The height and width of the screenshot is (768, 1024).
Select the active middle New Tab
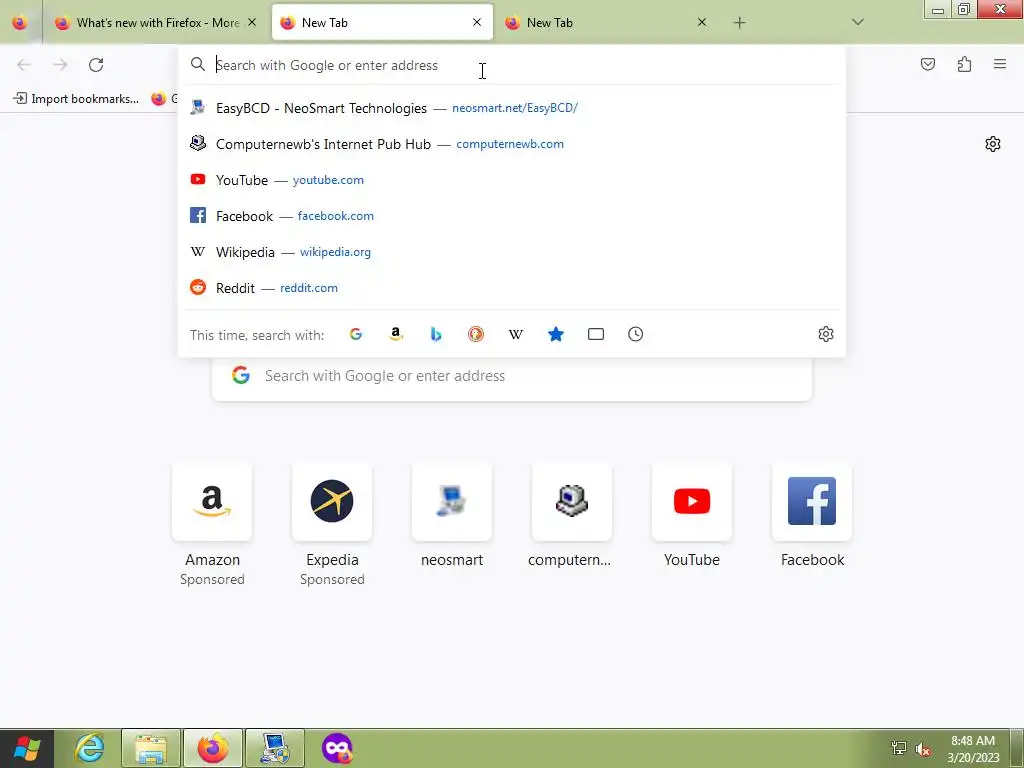[382, 23]
